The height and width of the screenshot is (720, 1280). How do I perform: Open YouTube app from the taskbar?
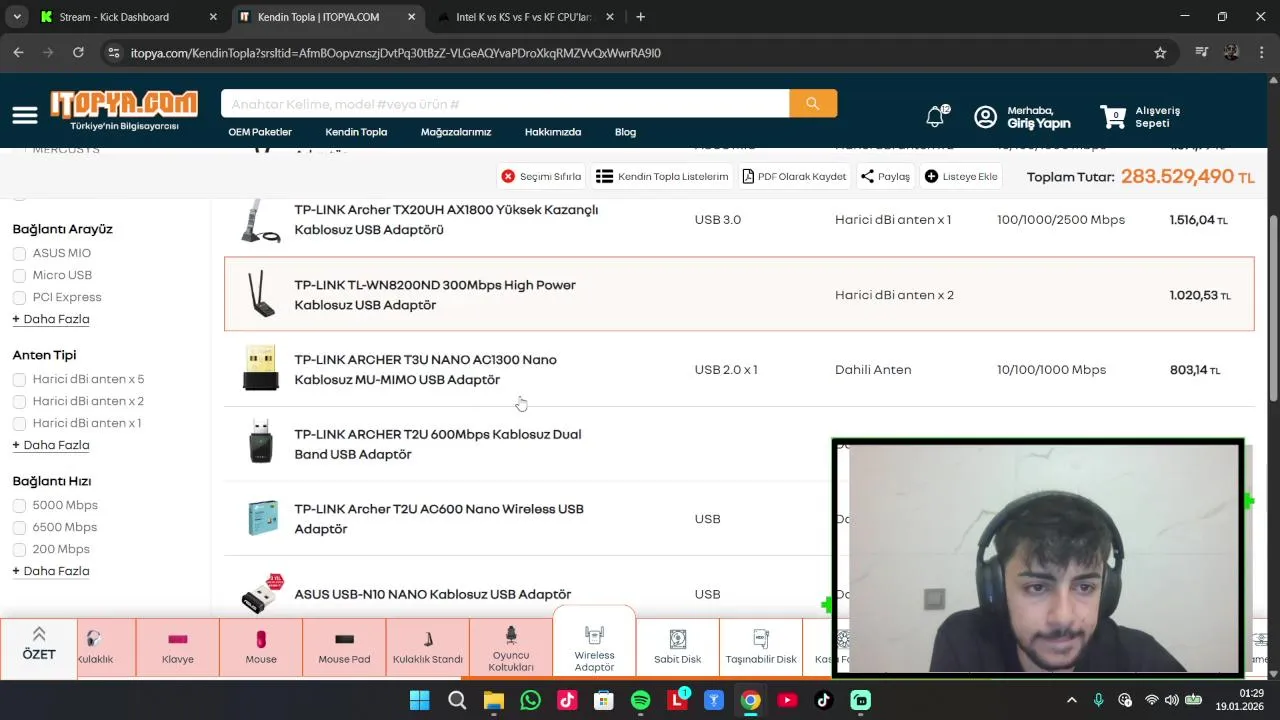click(788, 700)
